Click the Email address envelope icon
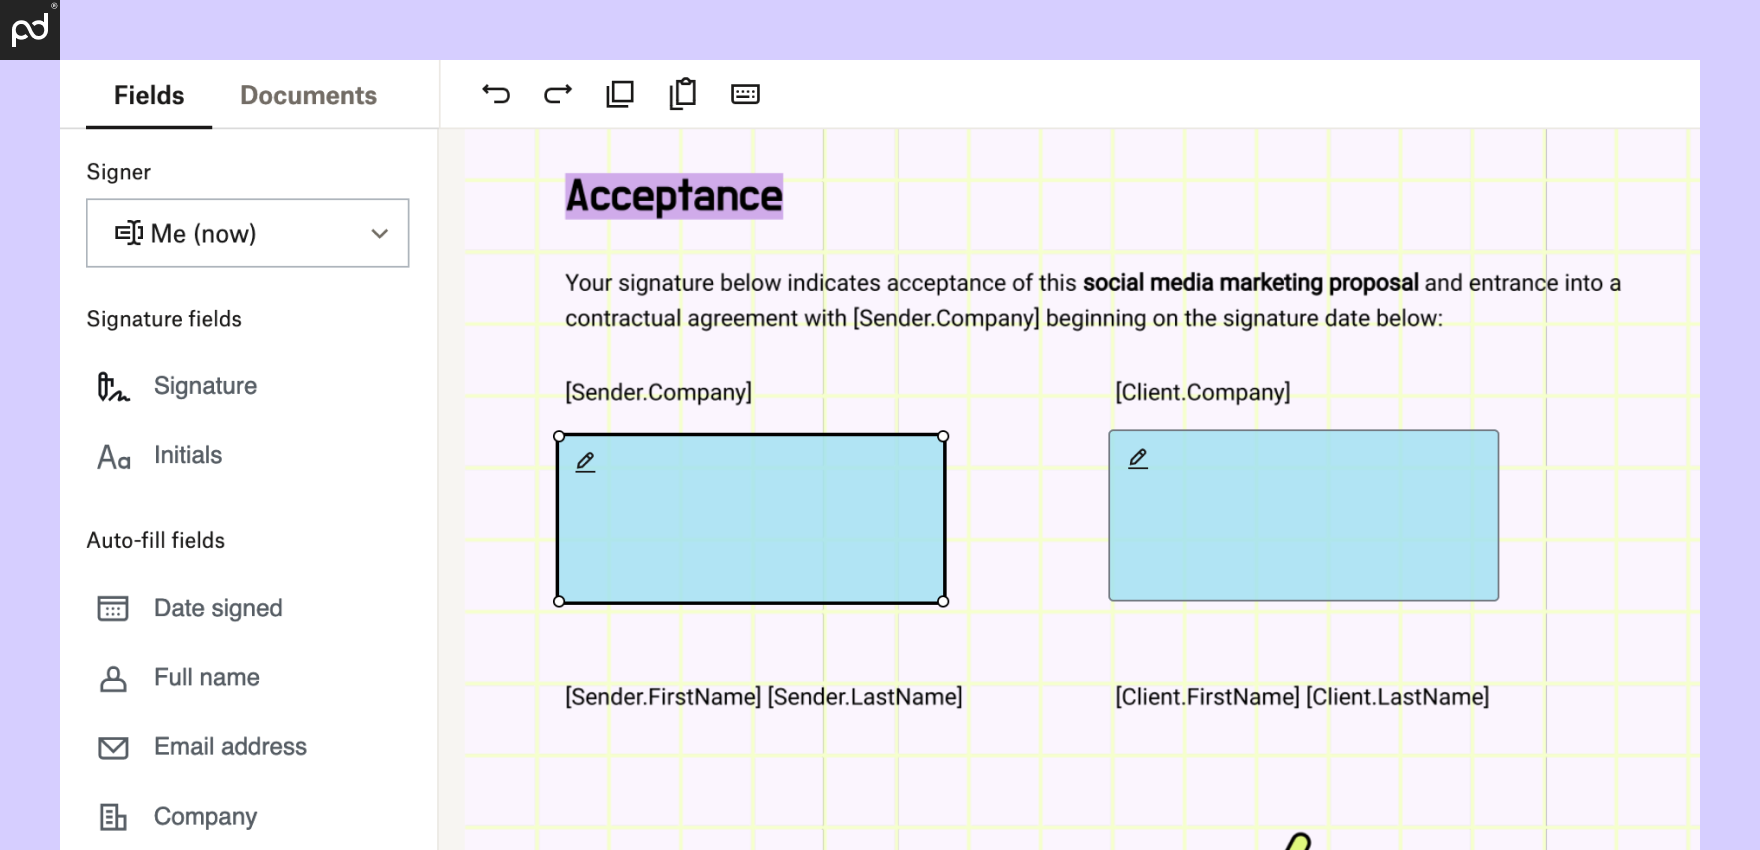 point(113,748)
